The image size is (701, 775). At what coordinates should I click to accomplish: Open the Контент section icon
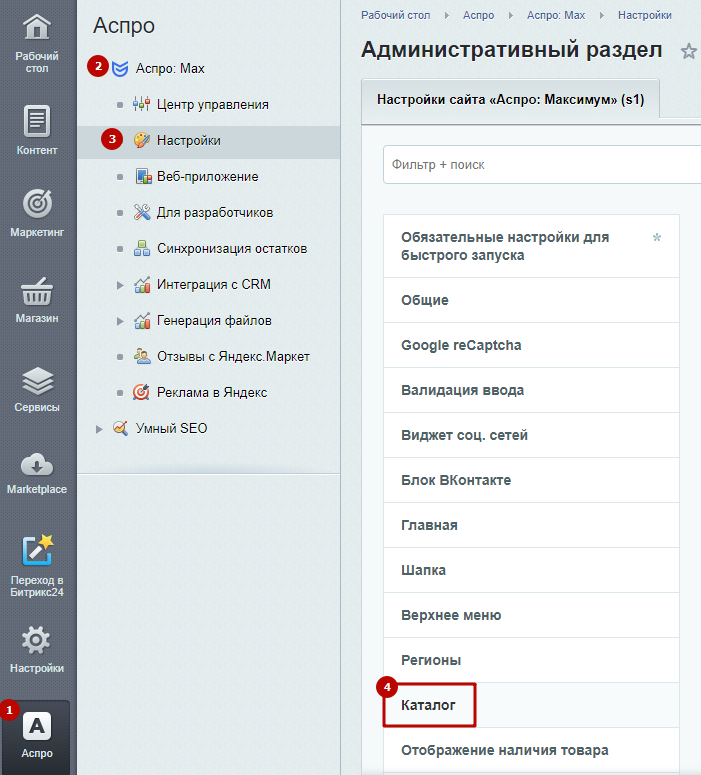pyautogui.click(x=37, y=121)
